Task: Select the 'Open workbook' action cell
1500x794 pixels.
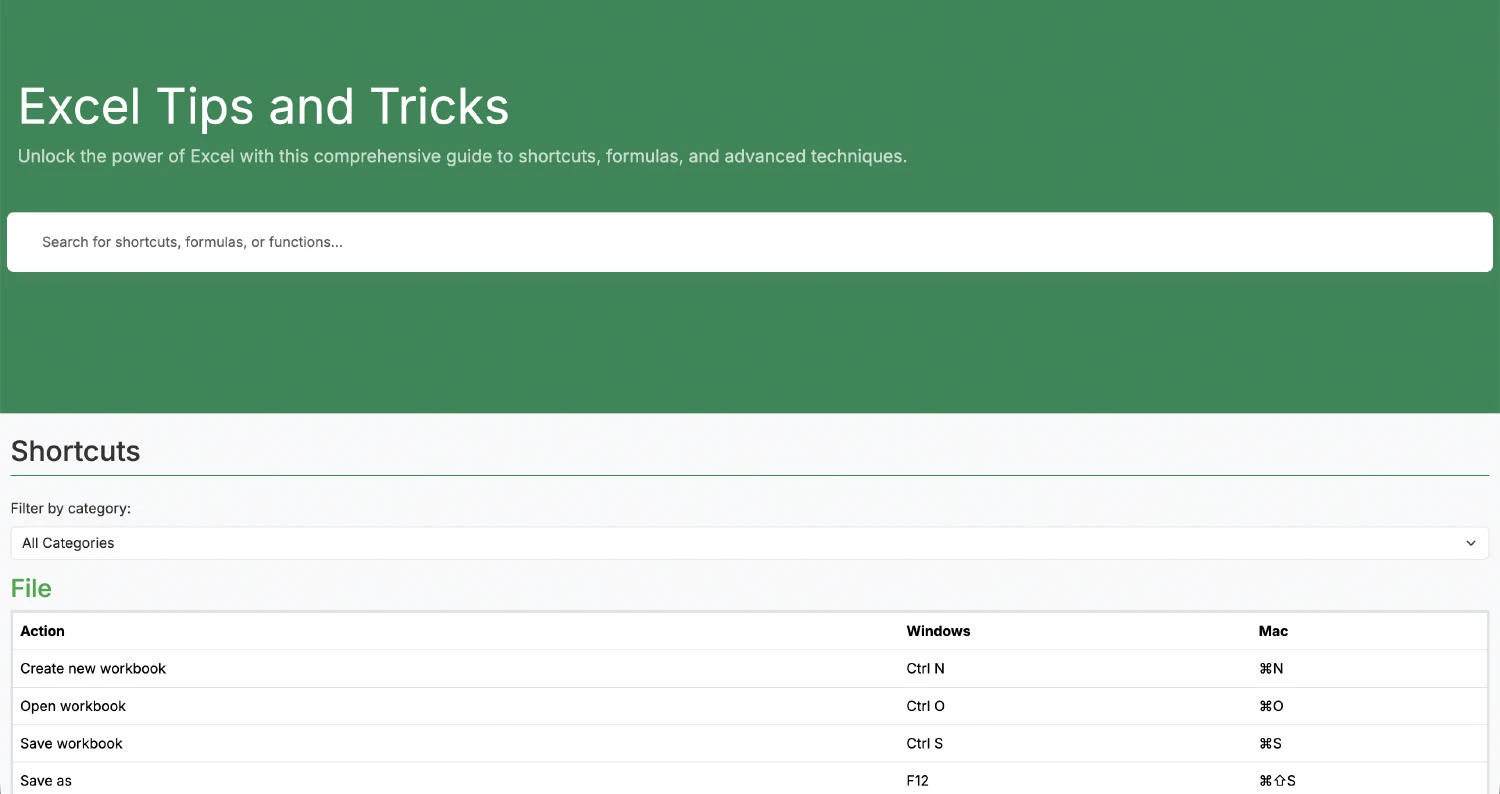Action: 73,706
